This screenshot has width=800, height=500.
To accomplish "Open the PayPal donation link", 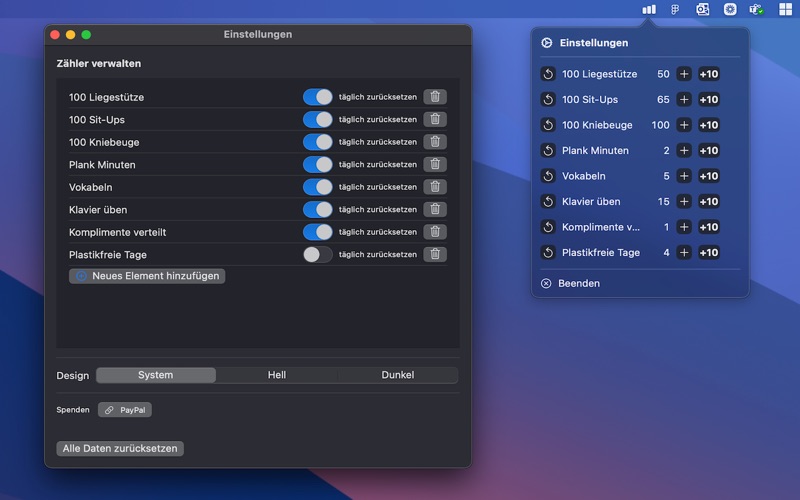I will [x=125, y=410].
